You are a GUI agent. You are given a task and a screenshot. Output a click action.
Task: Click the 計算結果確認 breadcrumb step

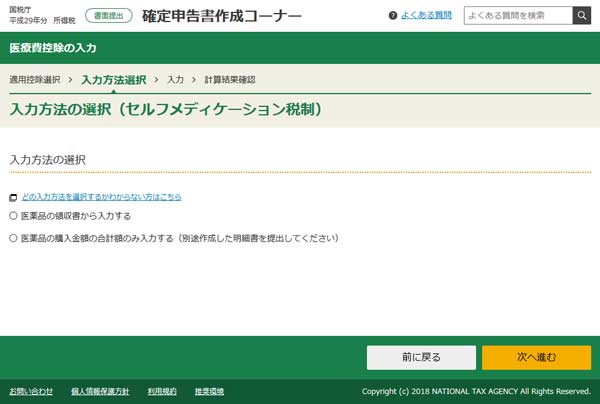click(229, 79)
